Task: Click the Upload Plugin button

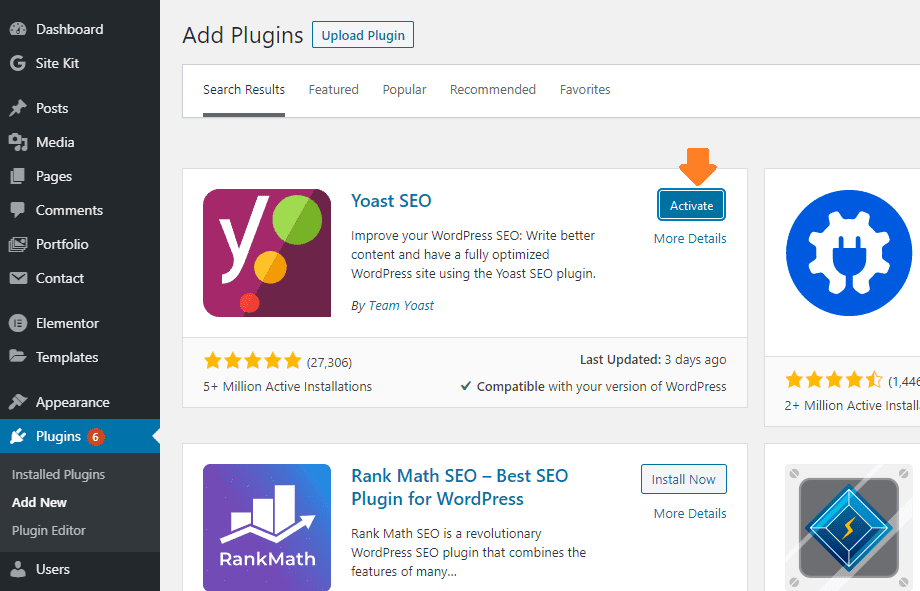Action: (362, 35)
